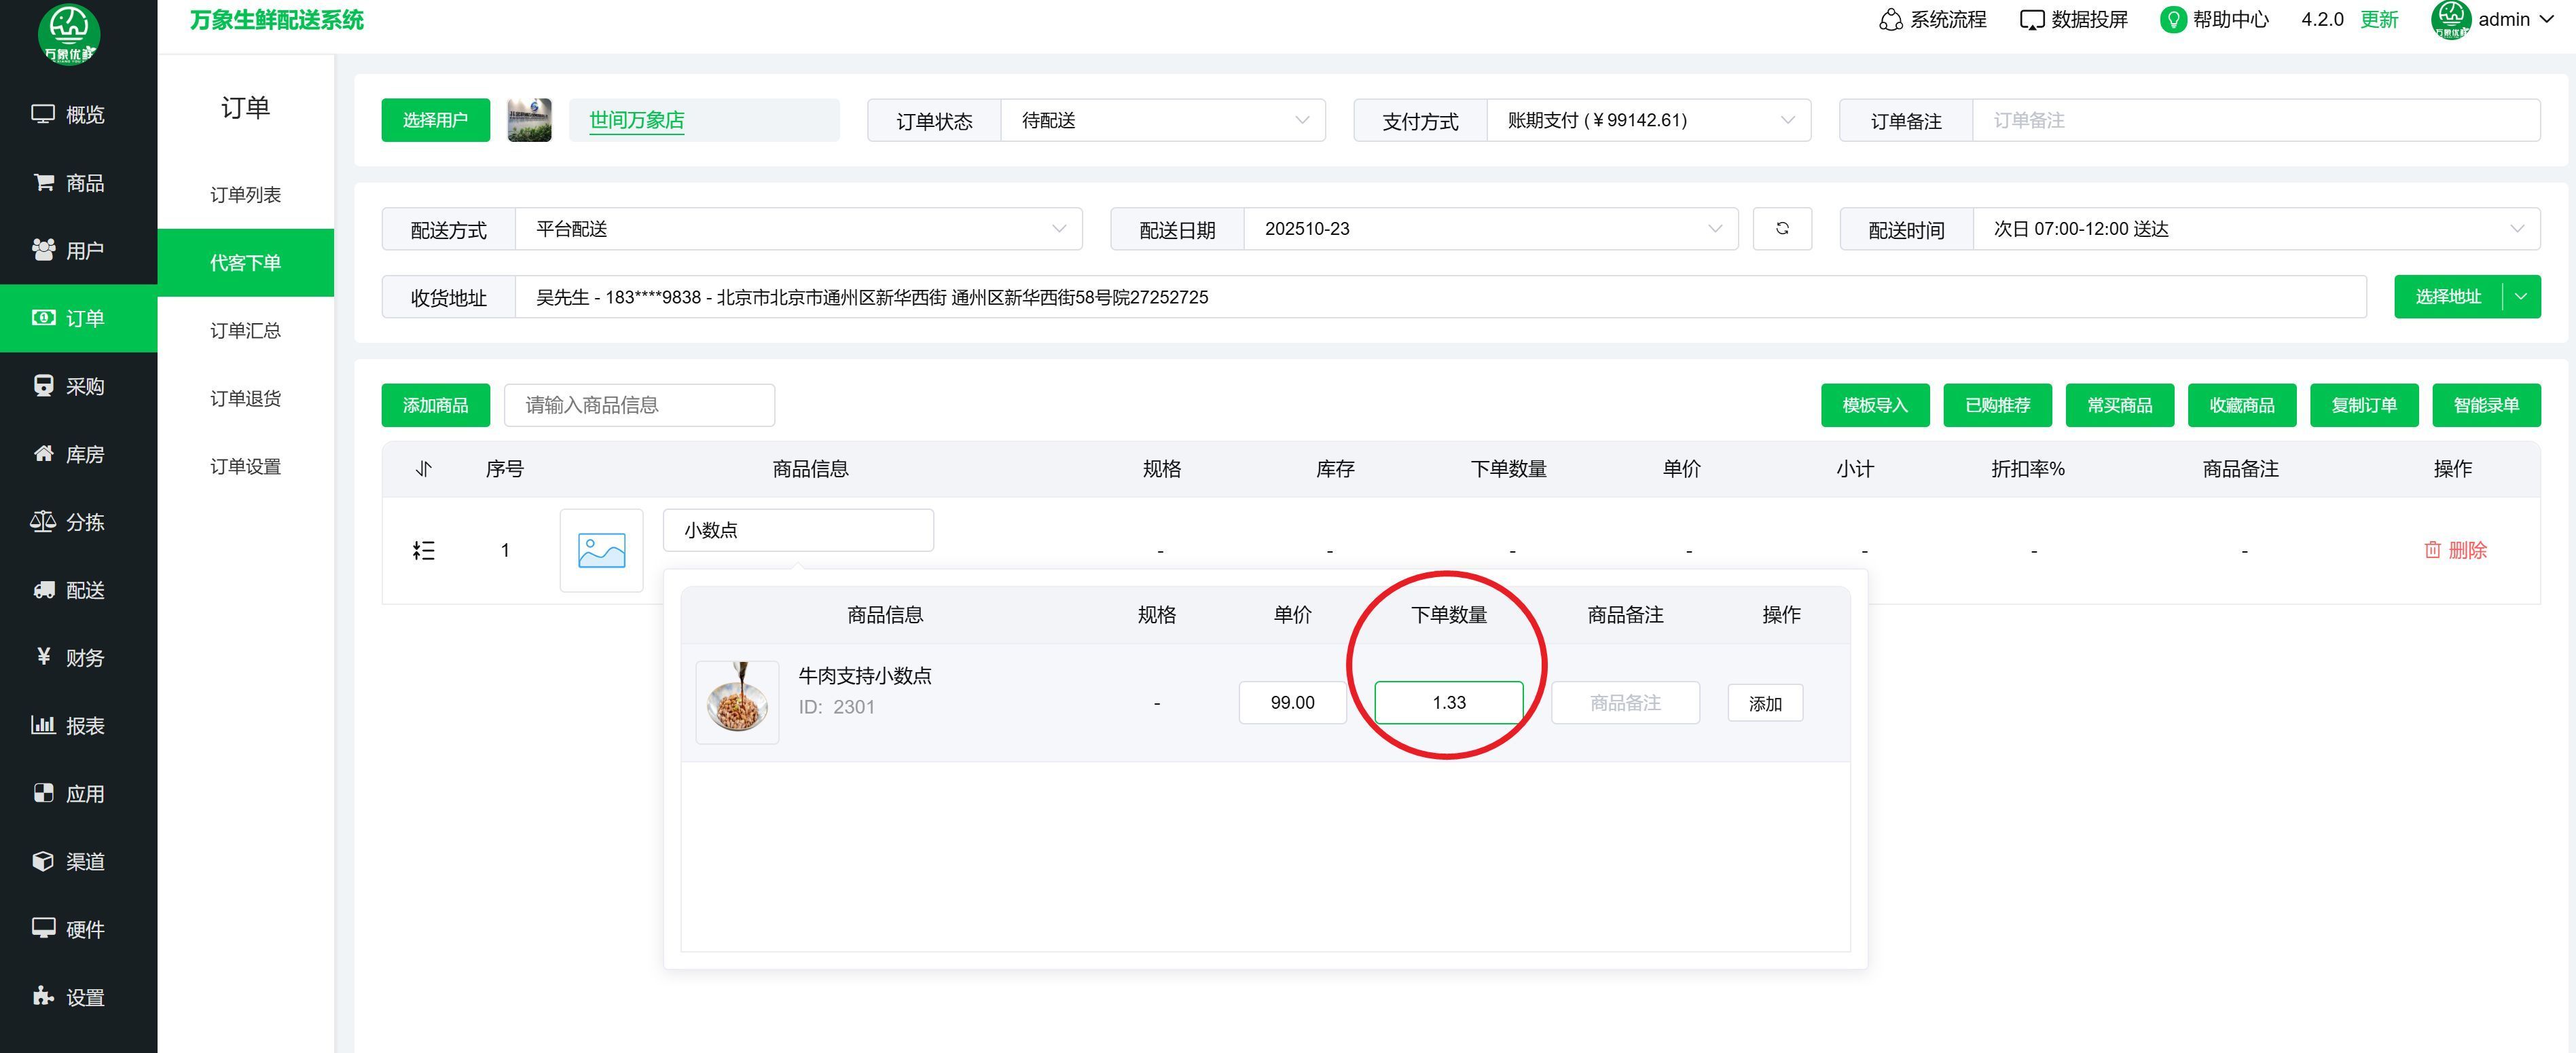Open the admin account menu
The height and width of the screenshot is (1053, 2576).
[x=2505, y=20]
